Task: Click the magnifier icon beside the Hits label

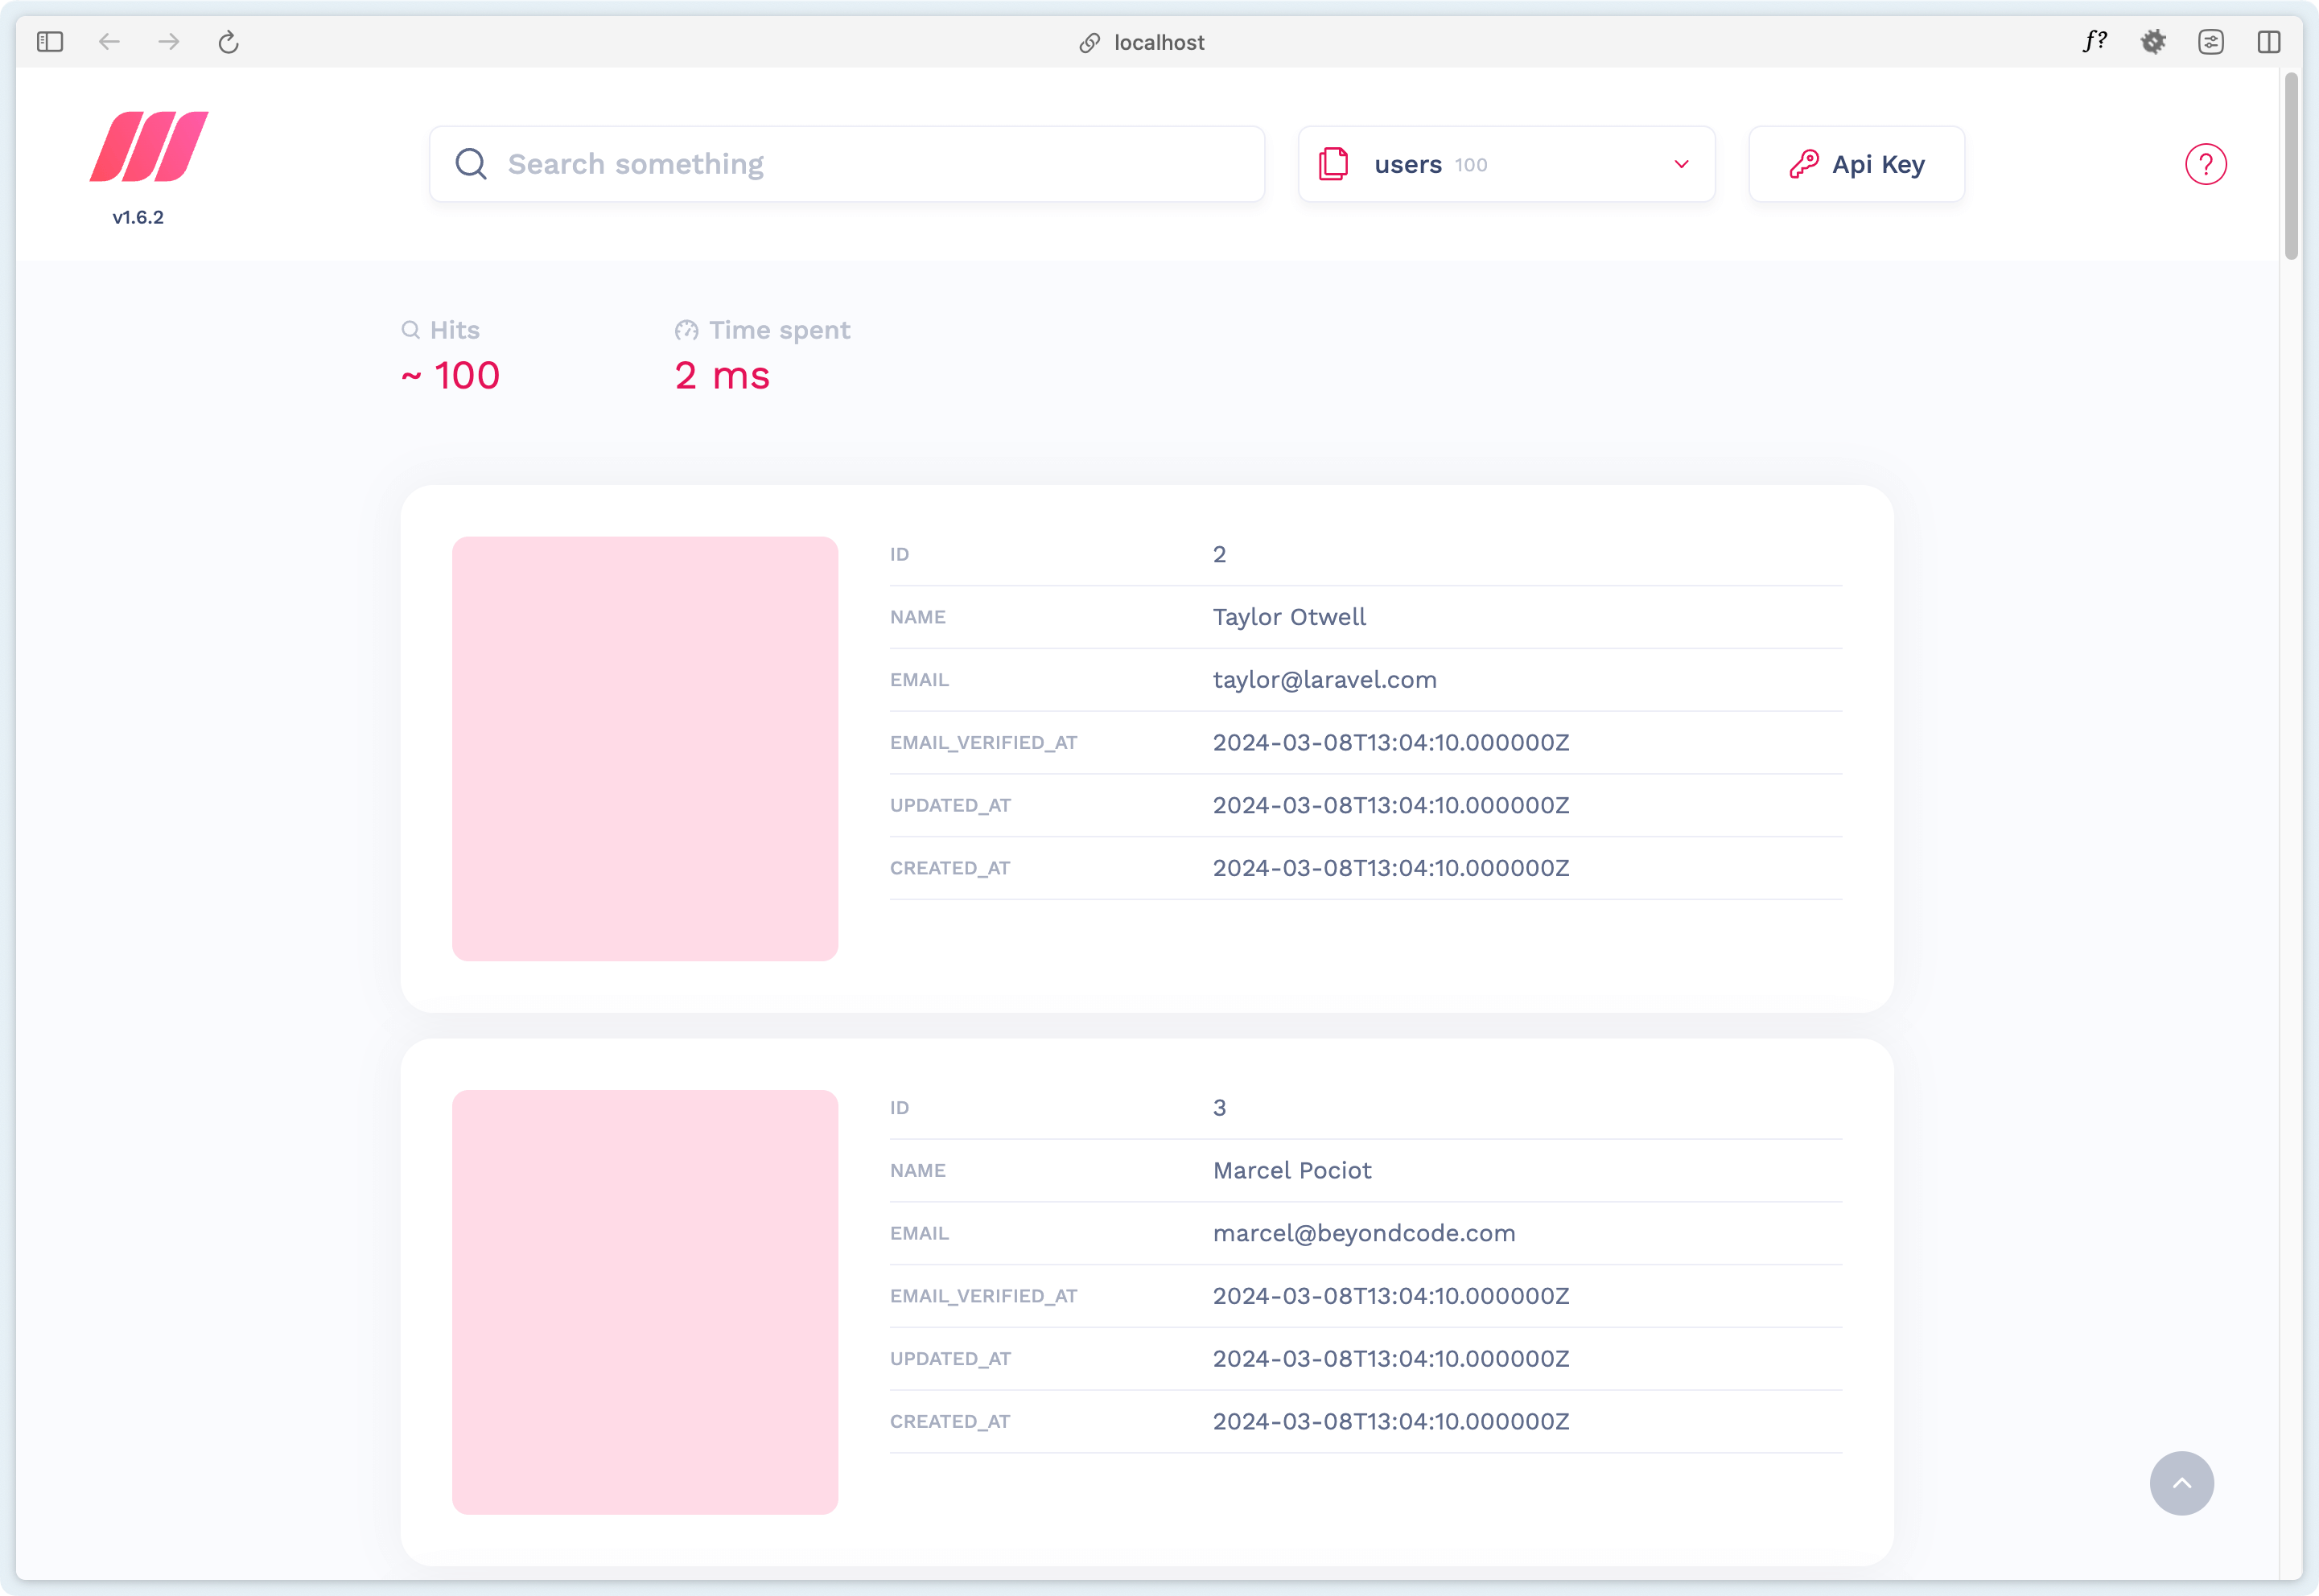Action: (411, 329)
